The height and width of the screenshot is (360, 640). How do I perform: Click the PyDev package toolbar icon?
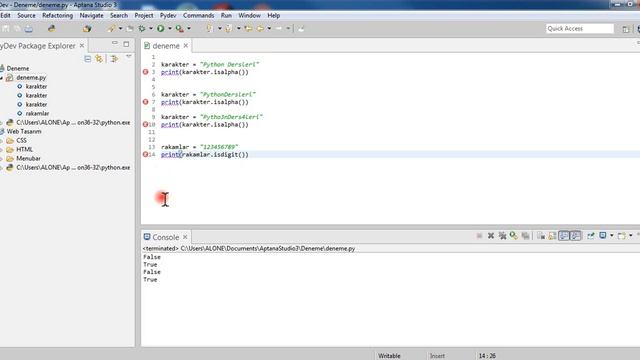pyautogui.click(x=87, y=29)
